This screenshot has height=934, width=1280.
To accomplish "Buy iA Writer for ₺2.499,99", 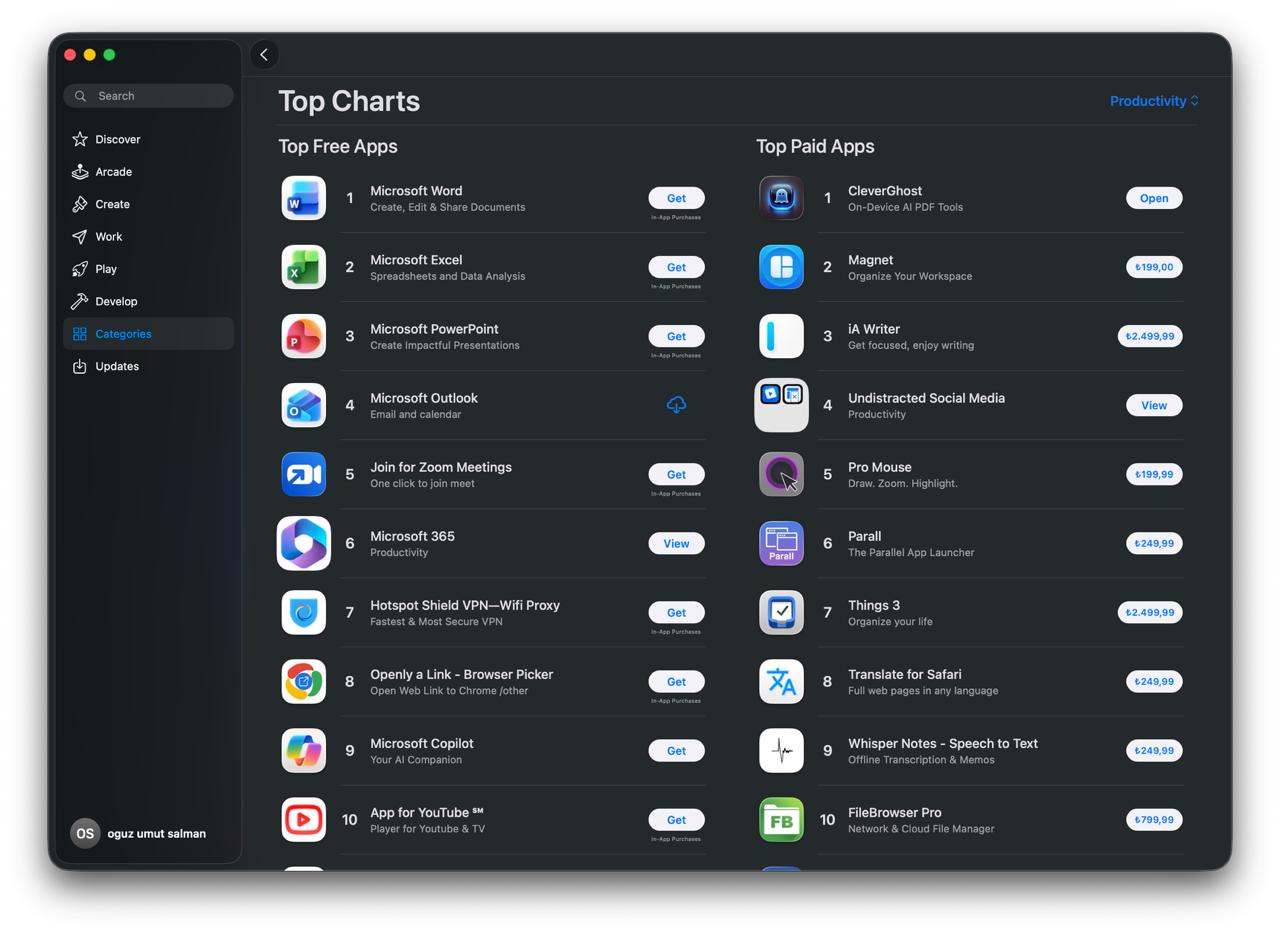I will point(1150,336).
